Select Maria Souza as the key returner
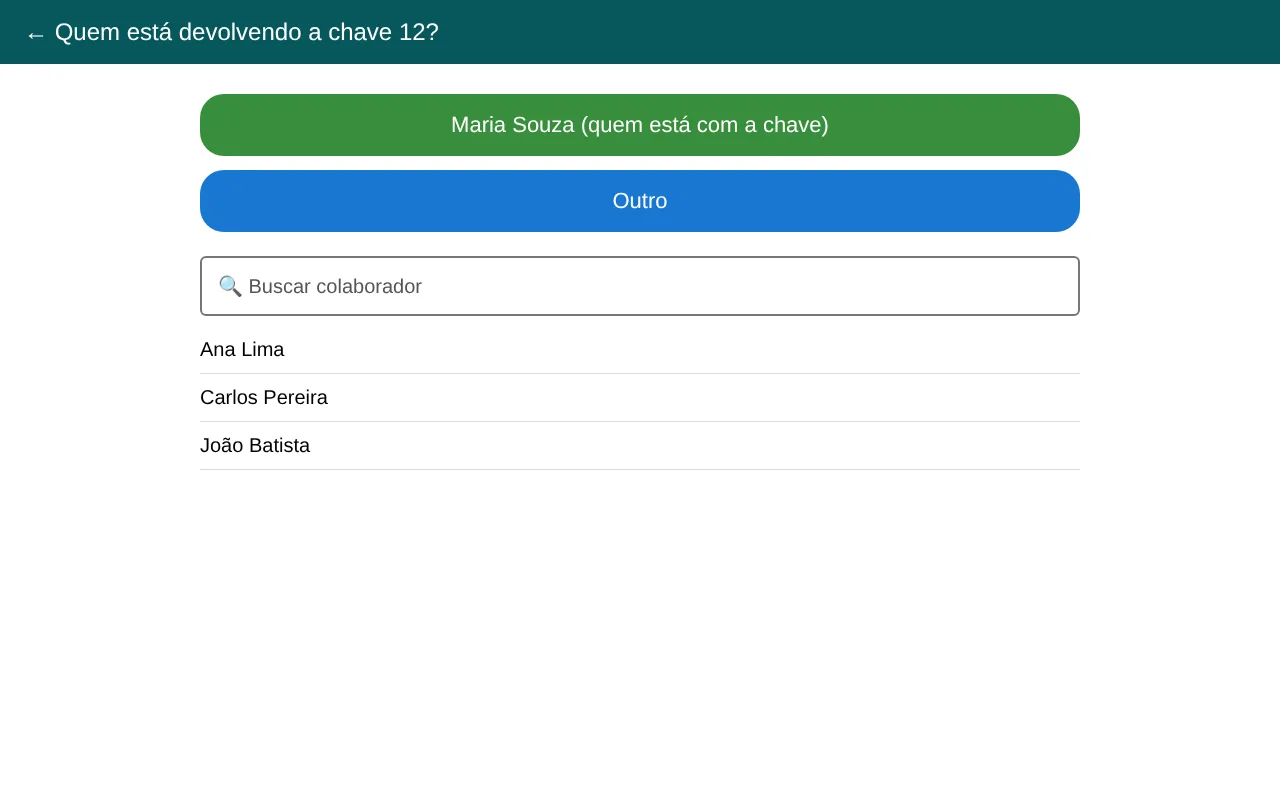This screenshot has height=800, width=1280. point(640,125)
